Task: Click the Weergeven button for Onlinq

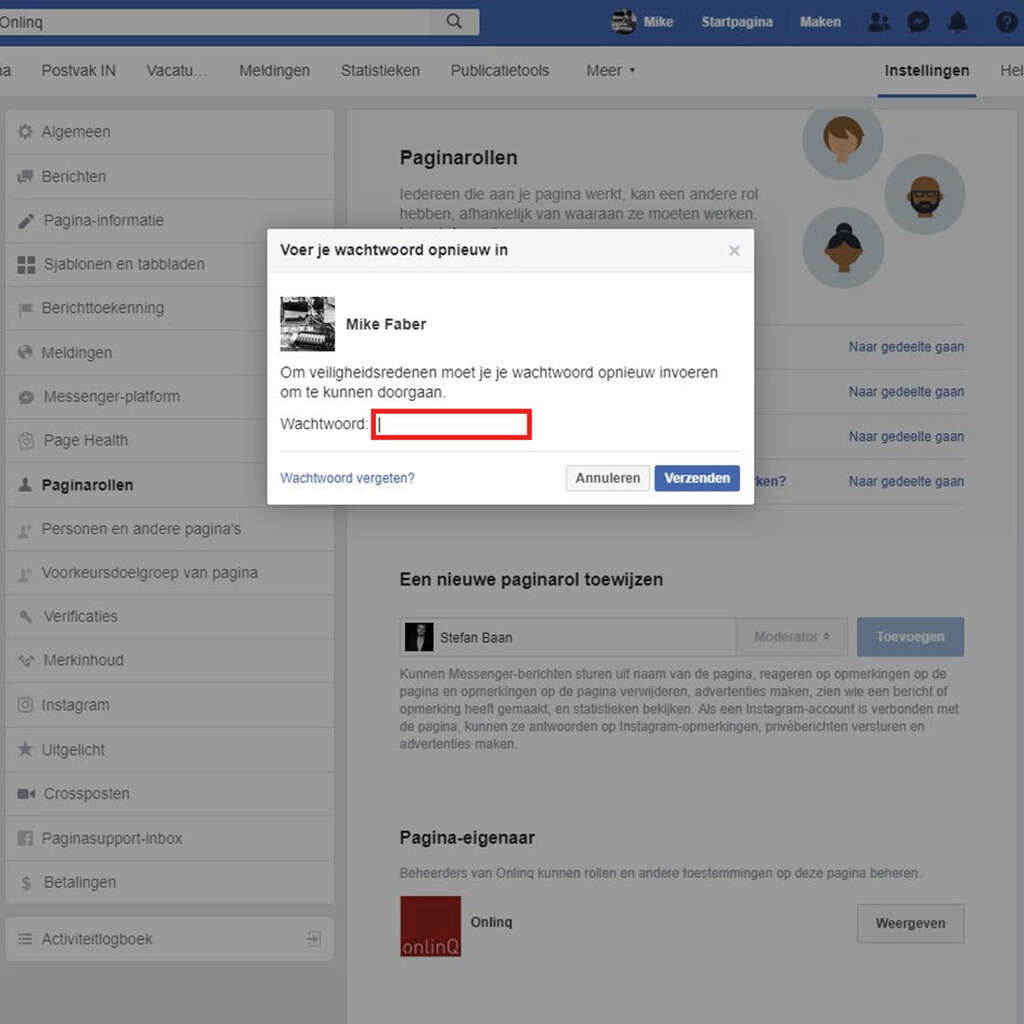Action: click(x=910, y=923)
